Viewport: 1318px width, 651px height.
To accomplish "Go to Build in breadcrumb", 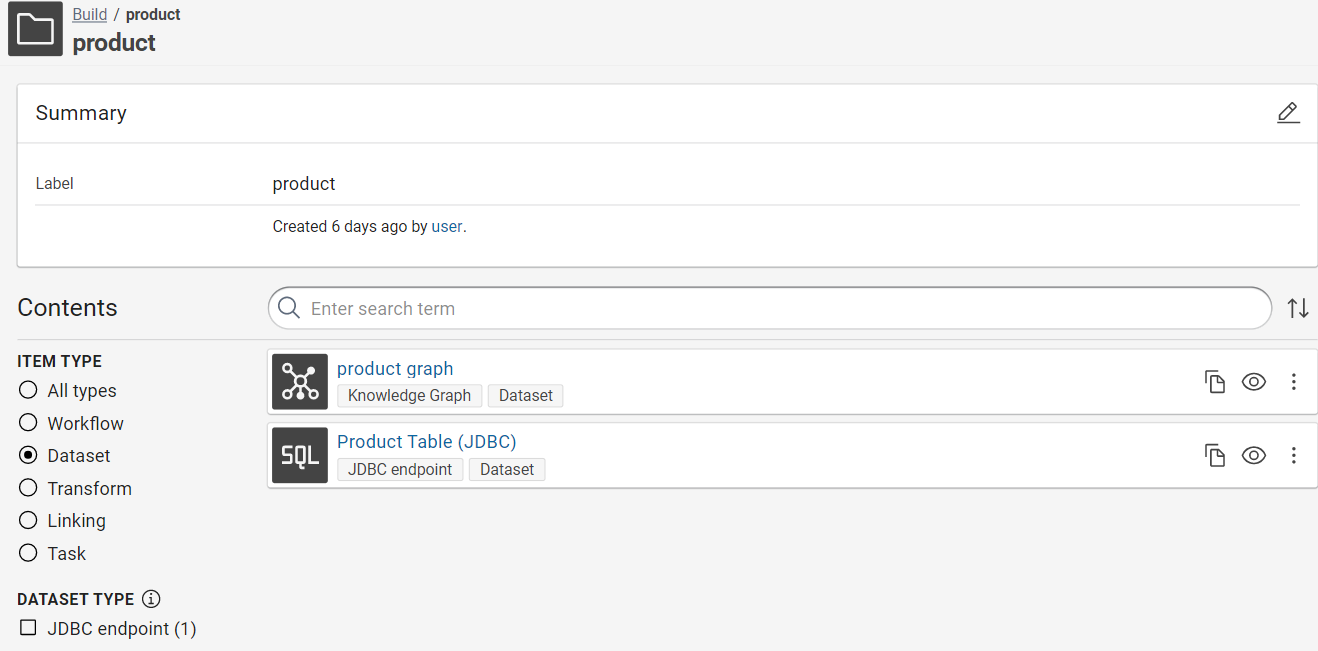I will [x=89, y=15].
